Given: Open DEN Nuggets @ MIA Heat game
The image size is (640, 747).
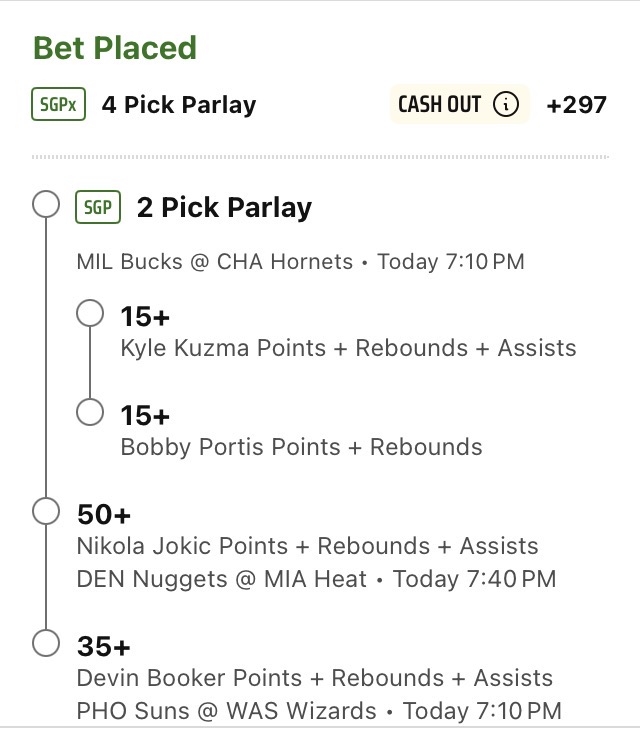Looking at the screenshot, I should (222, 579).
